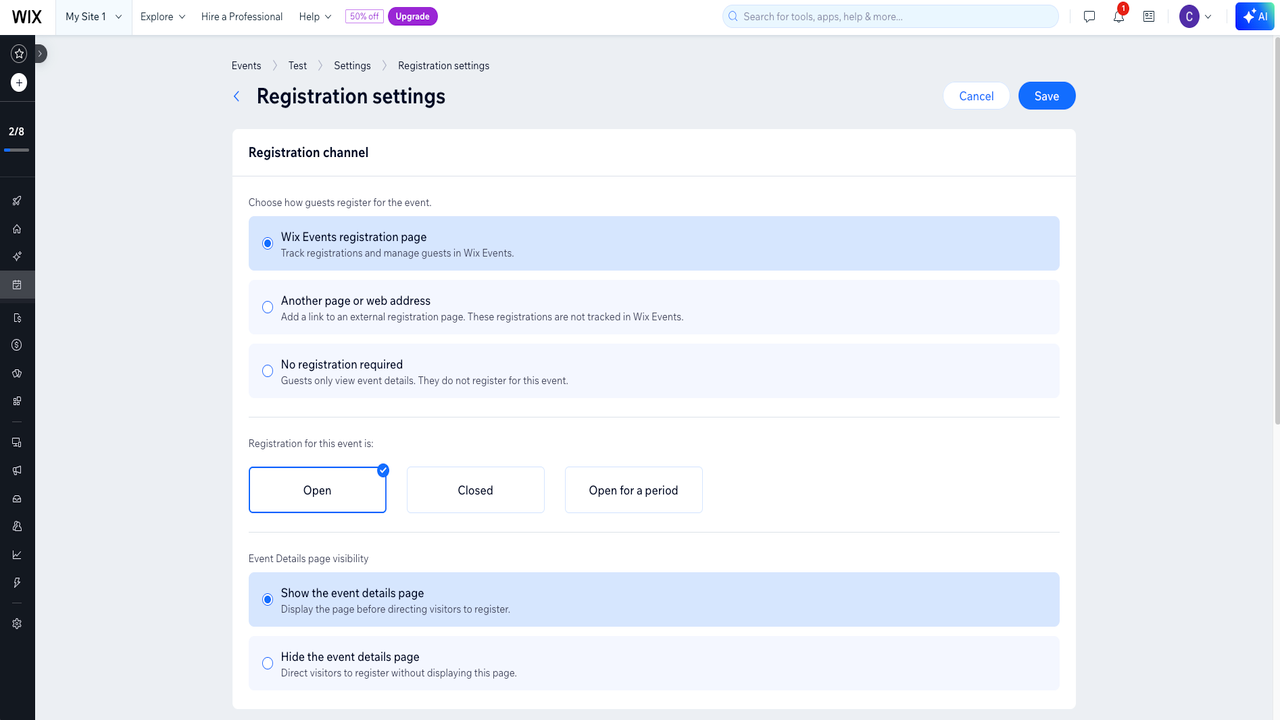Screen dimensions: 1280x720
Task: Click the purple Upgrade button
Action: [x=412, y=17]
